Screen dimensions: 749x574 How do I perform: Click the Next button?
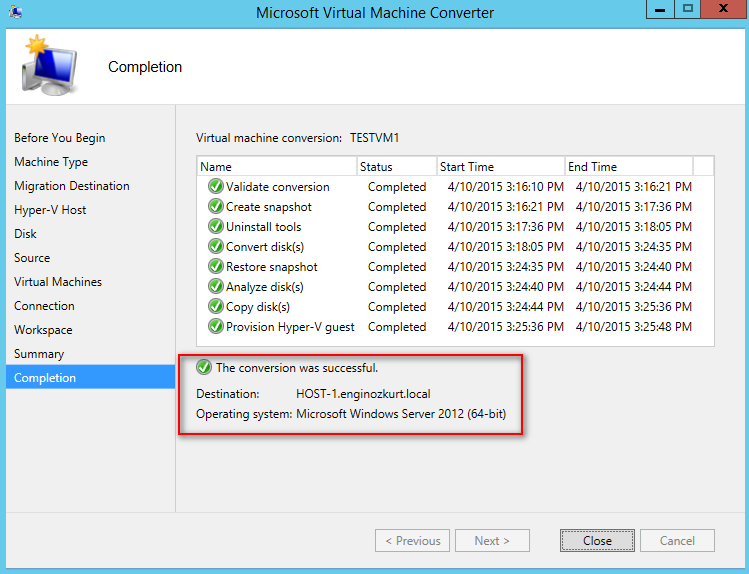tap(492, 541)
